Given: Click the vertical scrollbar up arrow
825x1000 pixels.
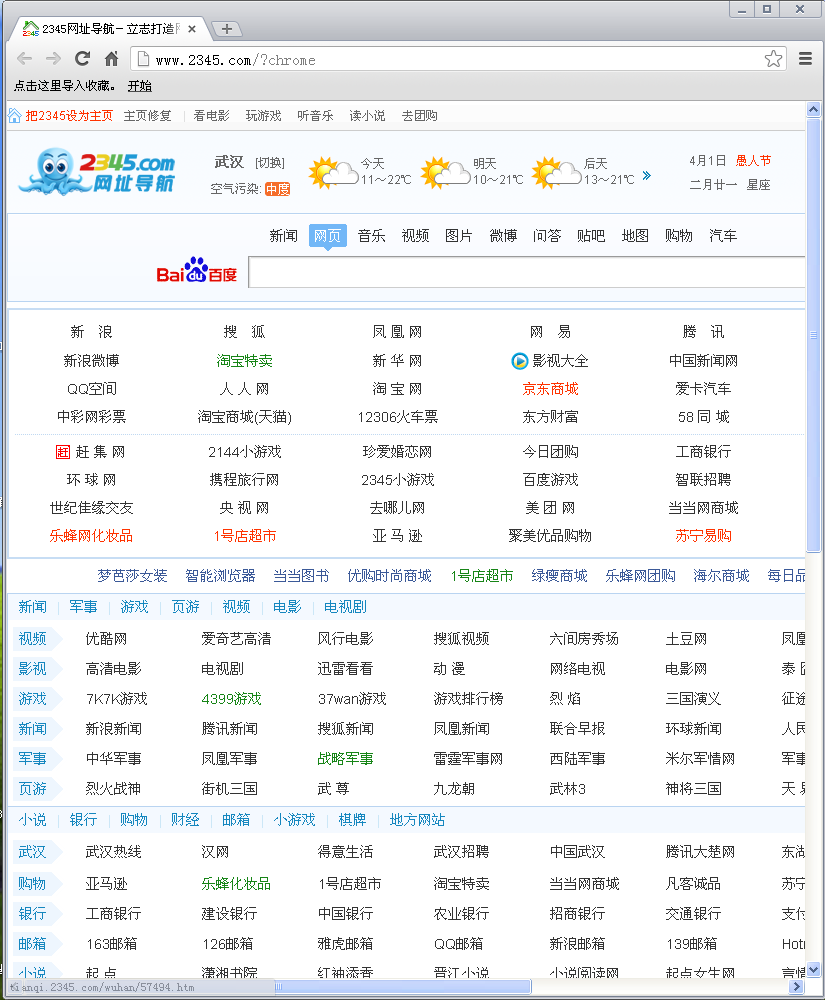Looking at the screenshot, I should pyautogui.click(x=814, y=109).
